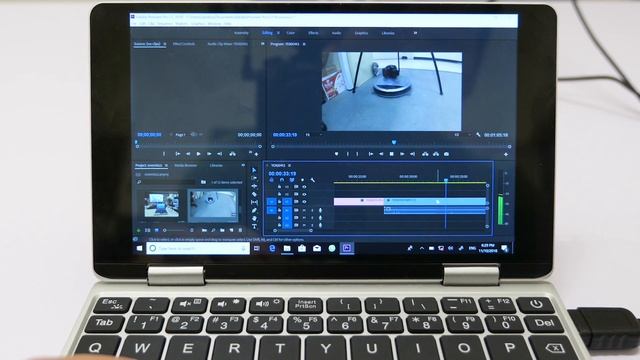This screenshot has height=360, width=640.
Task: Open Program monitor settings wrench
Action: (x=478, y=135)
